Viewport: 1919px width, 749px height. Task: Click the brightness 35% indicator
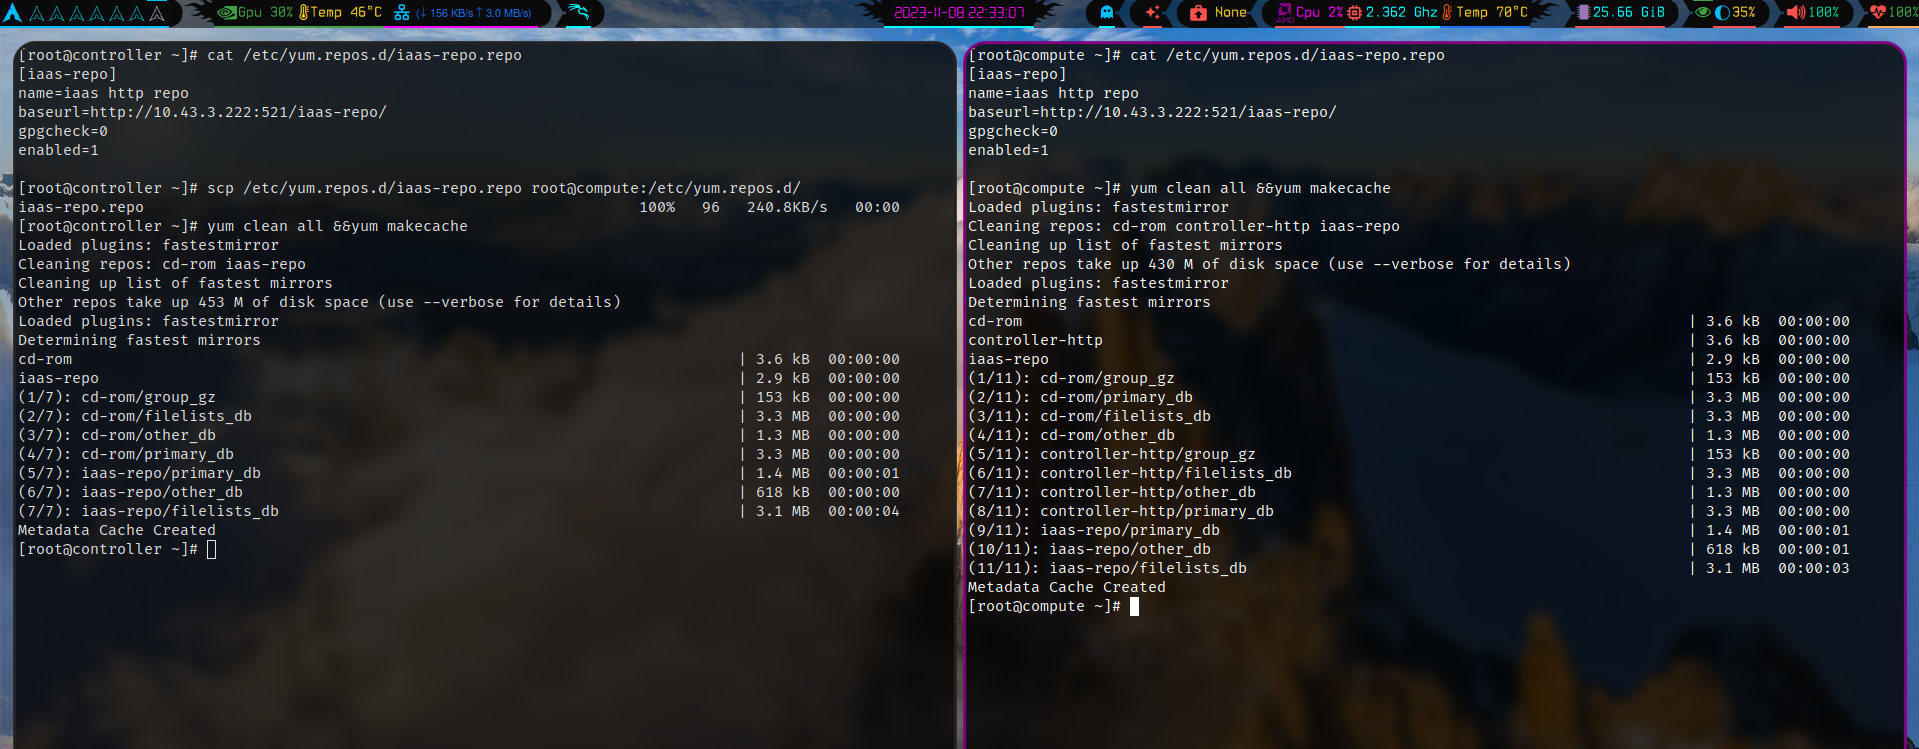pos(1735,13)
